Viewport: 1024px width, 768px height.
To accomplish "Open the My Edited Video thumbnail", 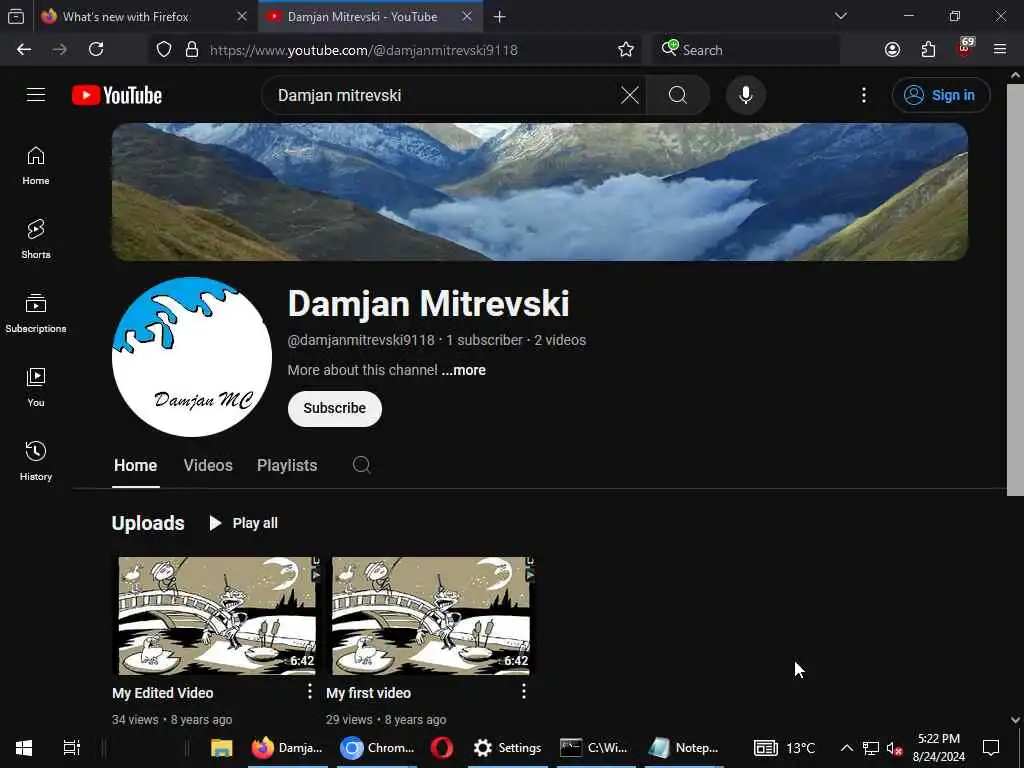I will click(x=217, y=615).
